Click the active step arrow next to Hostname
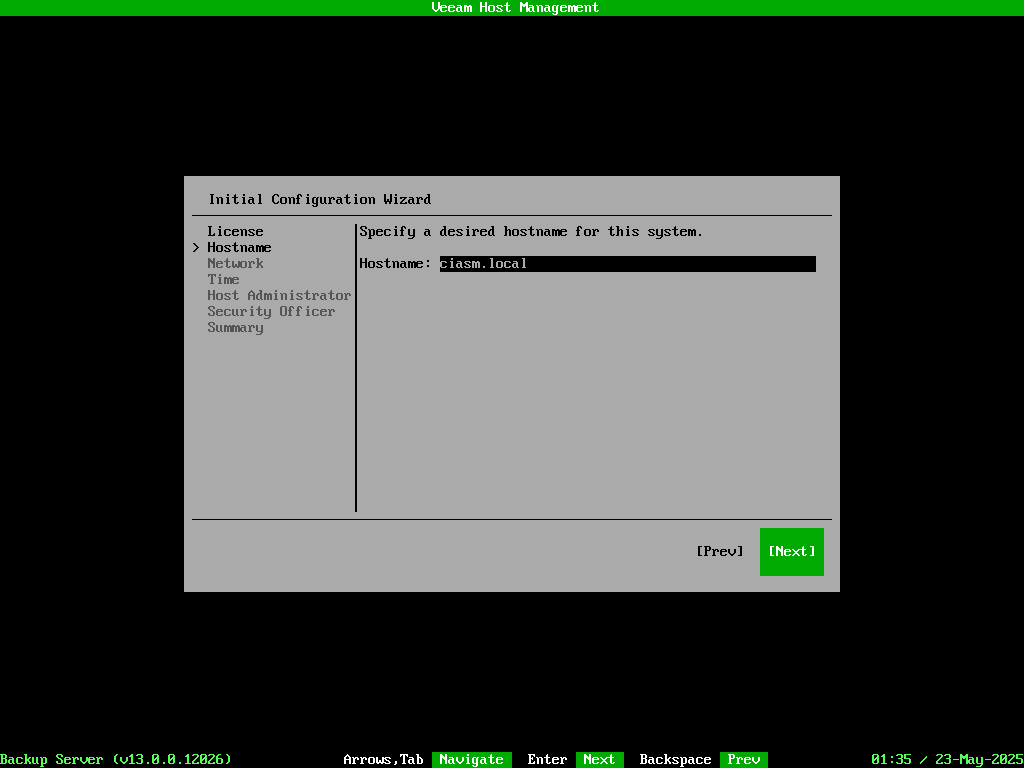This screenshot has height=768, width=1024. pyautogui.click(x=196, y=247)
